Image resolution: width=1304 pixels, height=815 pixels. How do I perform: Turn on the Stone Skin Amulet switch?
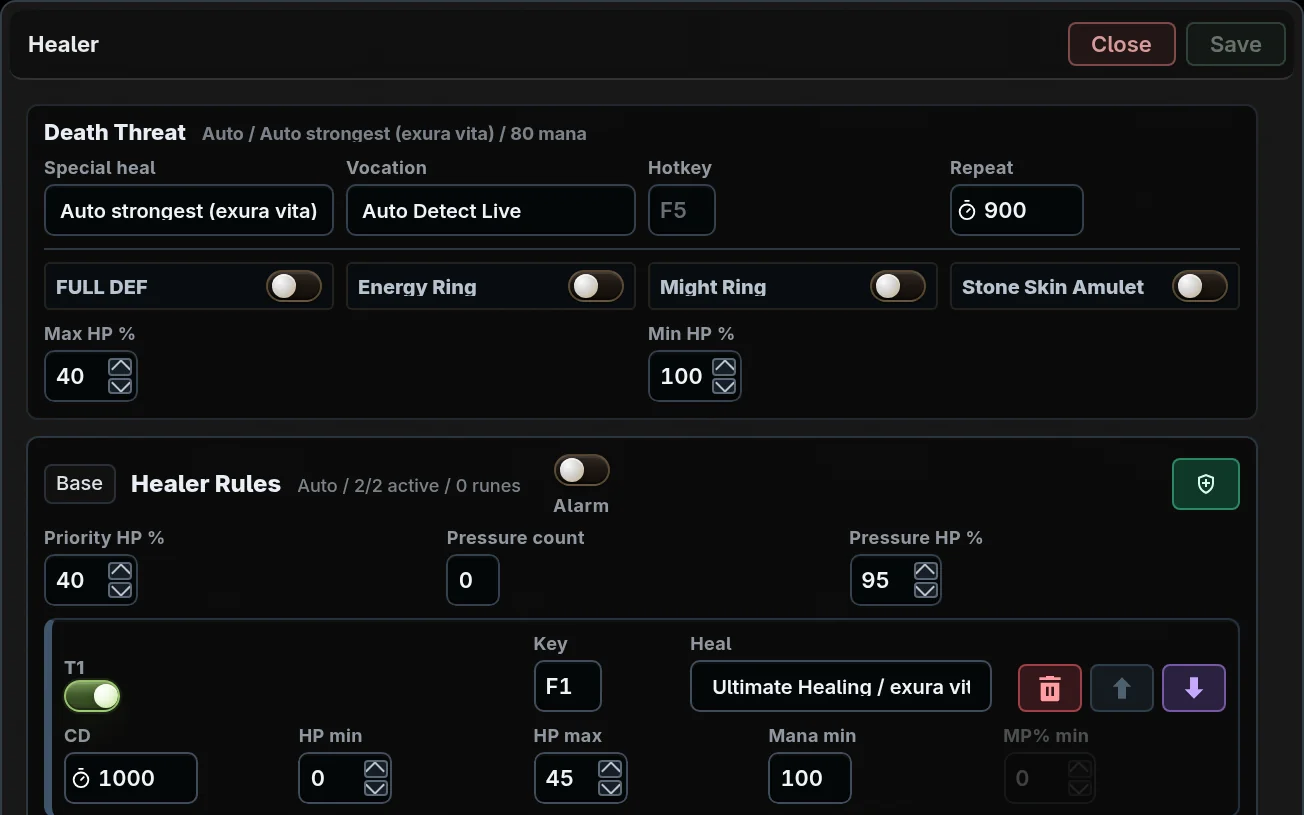tap(1200, 286)
